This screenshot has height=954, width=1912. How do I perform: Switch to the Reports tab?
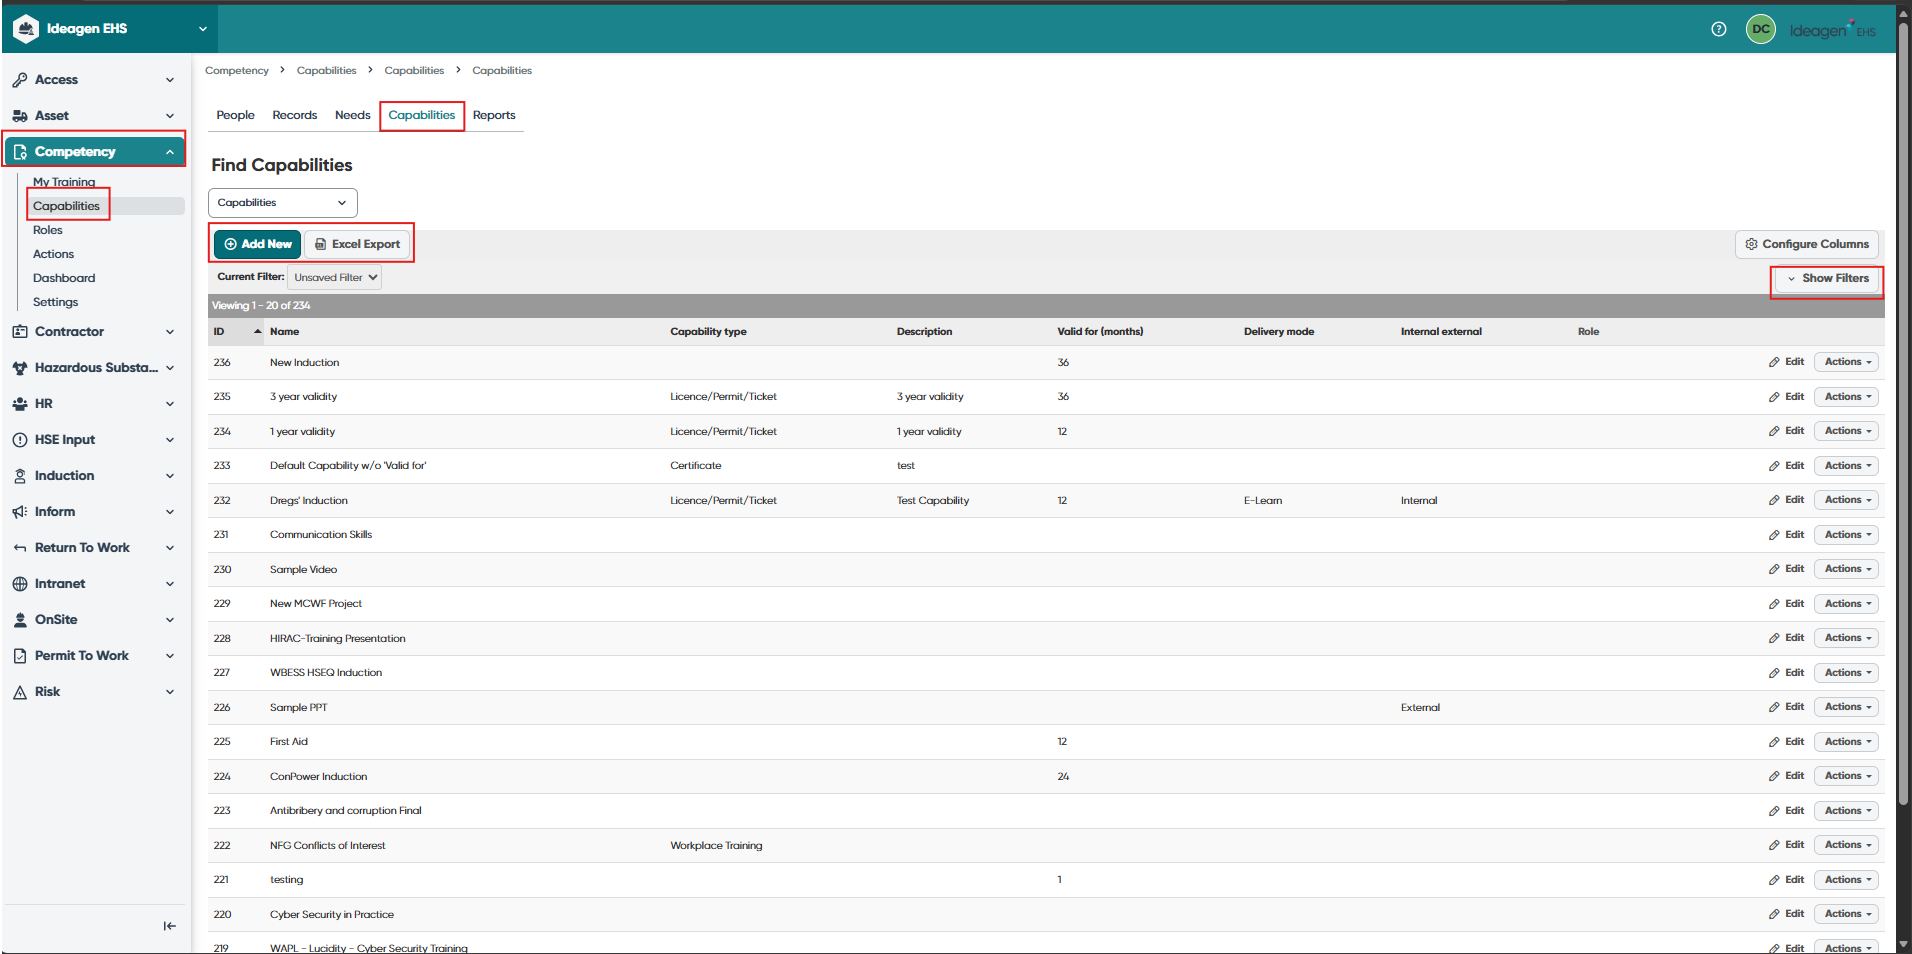494,116
